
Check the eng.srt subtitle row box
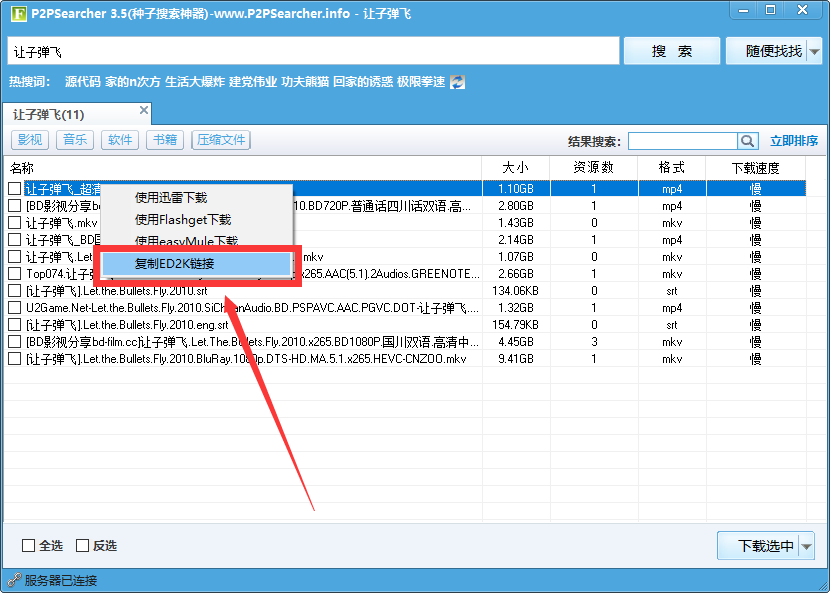(x=14, y=325)
